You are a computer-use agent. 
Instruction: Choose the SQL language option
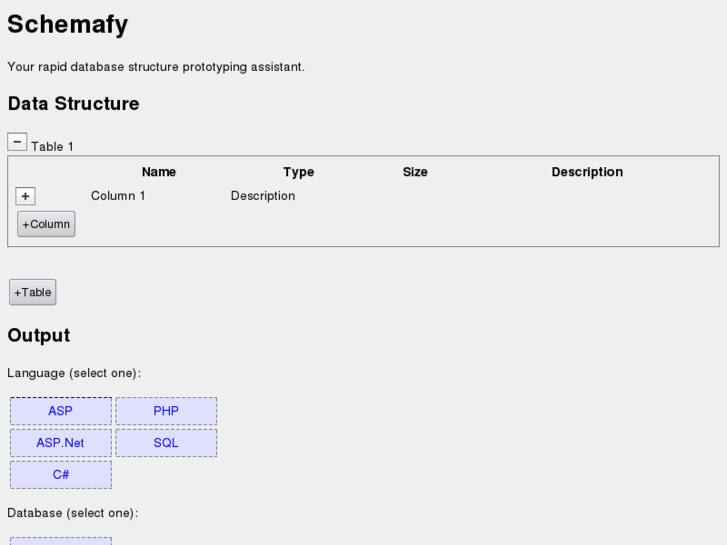pyautogui.click(x=166, y=443)
